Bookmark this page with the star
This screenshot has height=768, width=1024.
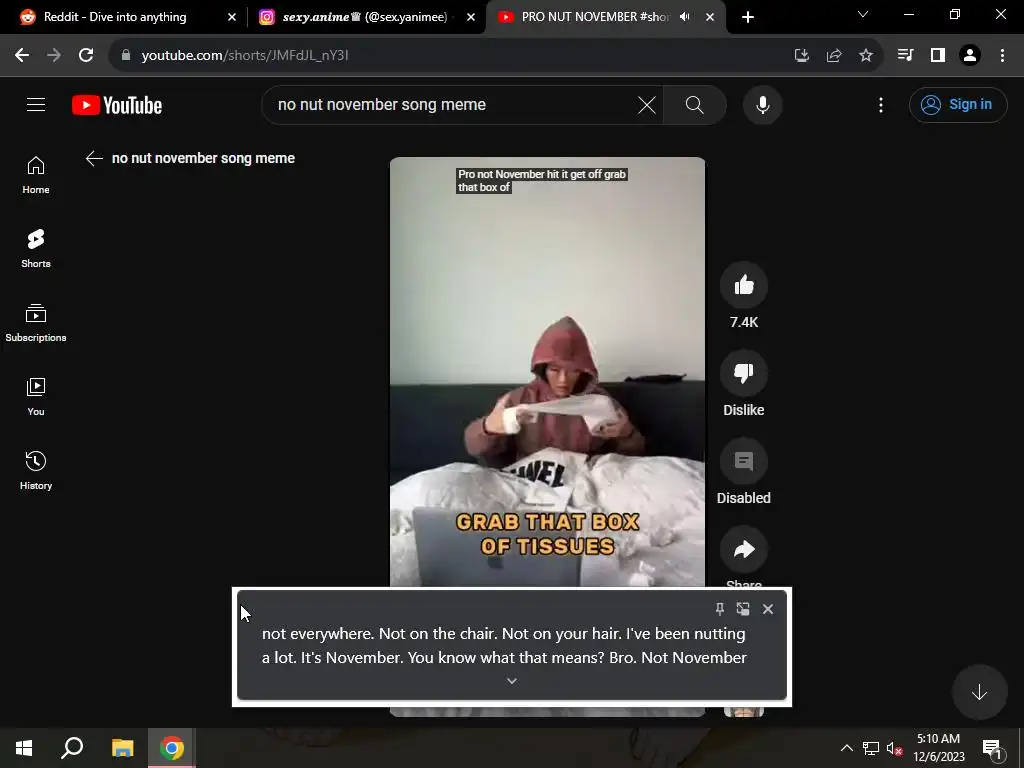point(866,55)
